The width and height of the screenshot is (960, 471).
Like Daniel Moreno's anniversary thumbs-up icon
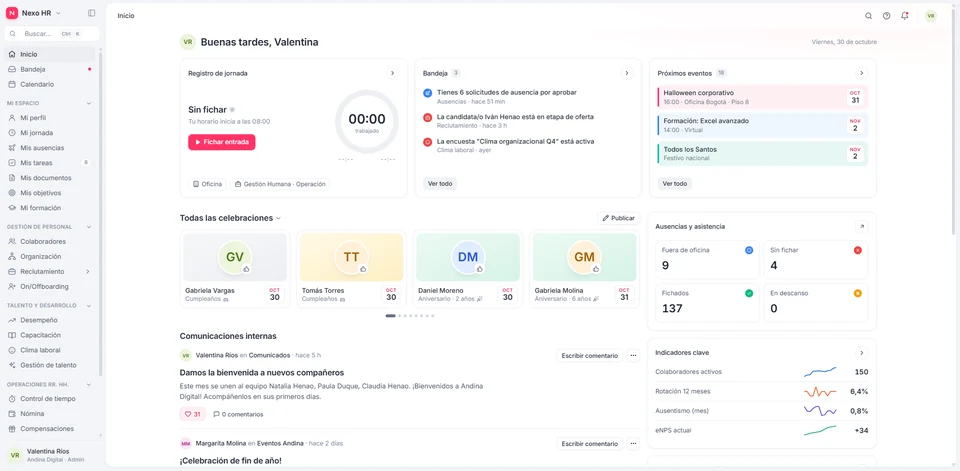click(479, 268)
